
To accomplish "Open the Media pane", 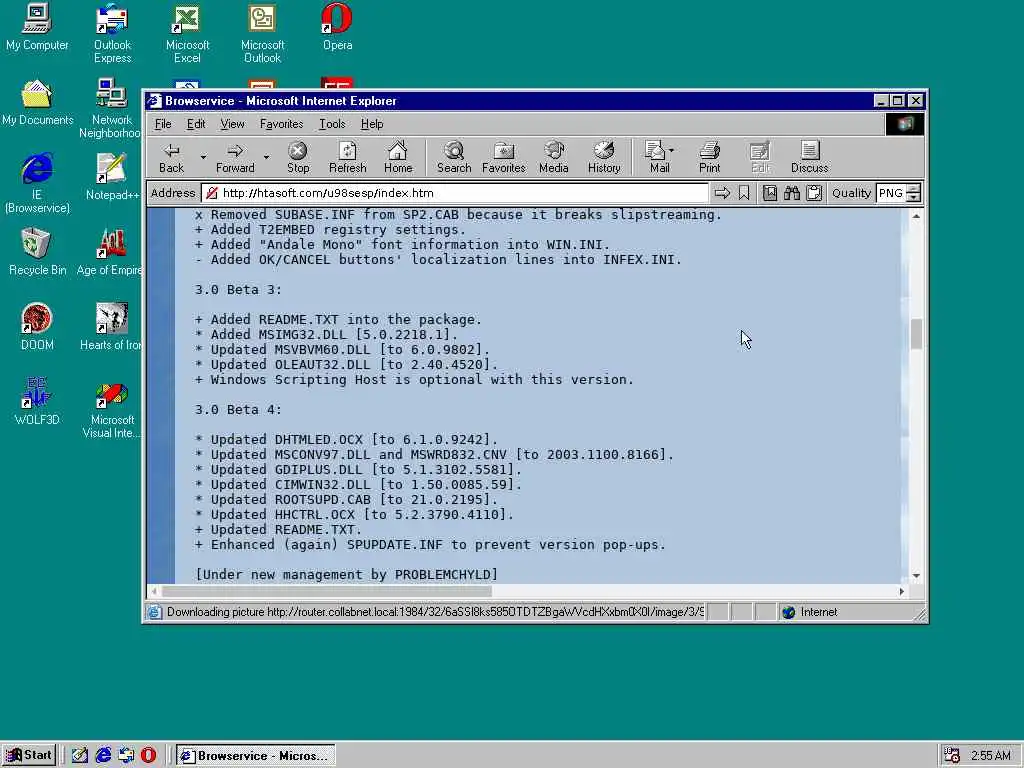I will pos(554,158).
